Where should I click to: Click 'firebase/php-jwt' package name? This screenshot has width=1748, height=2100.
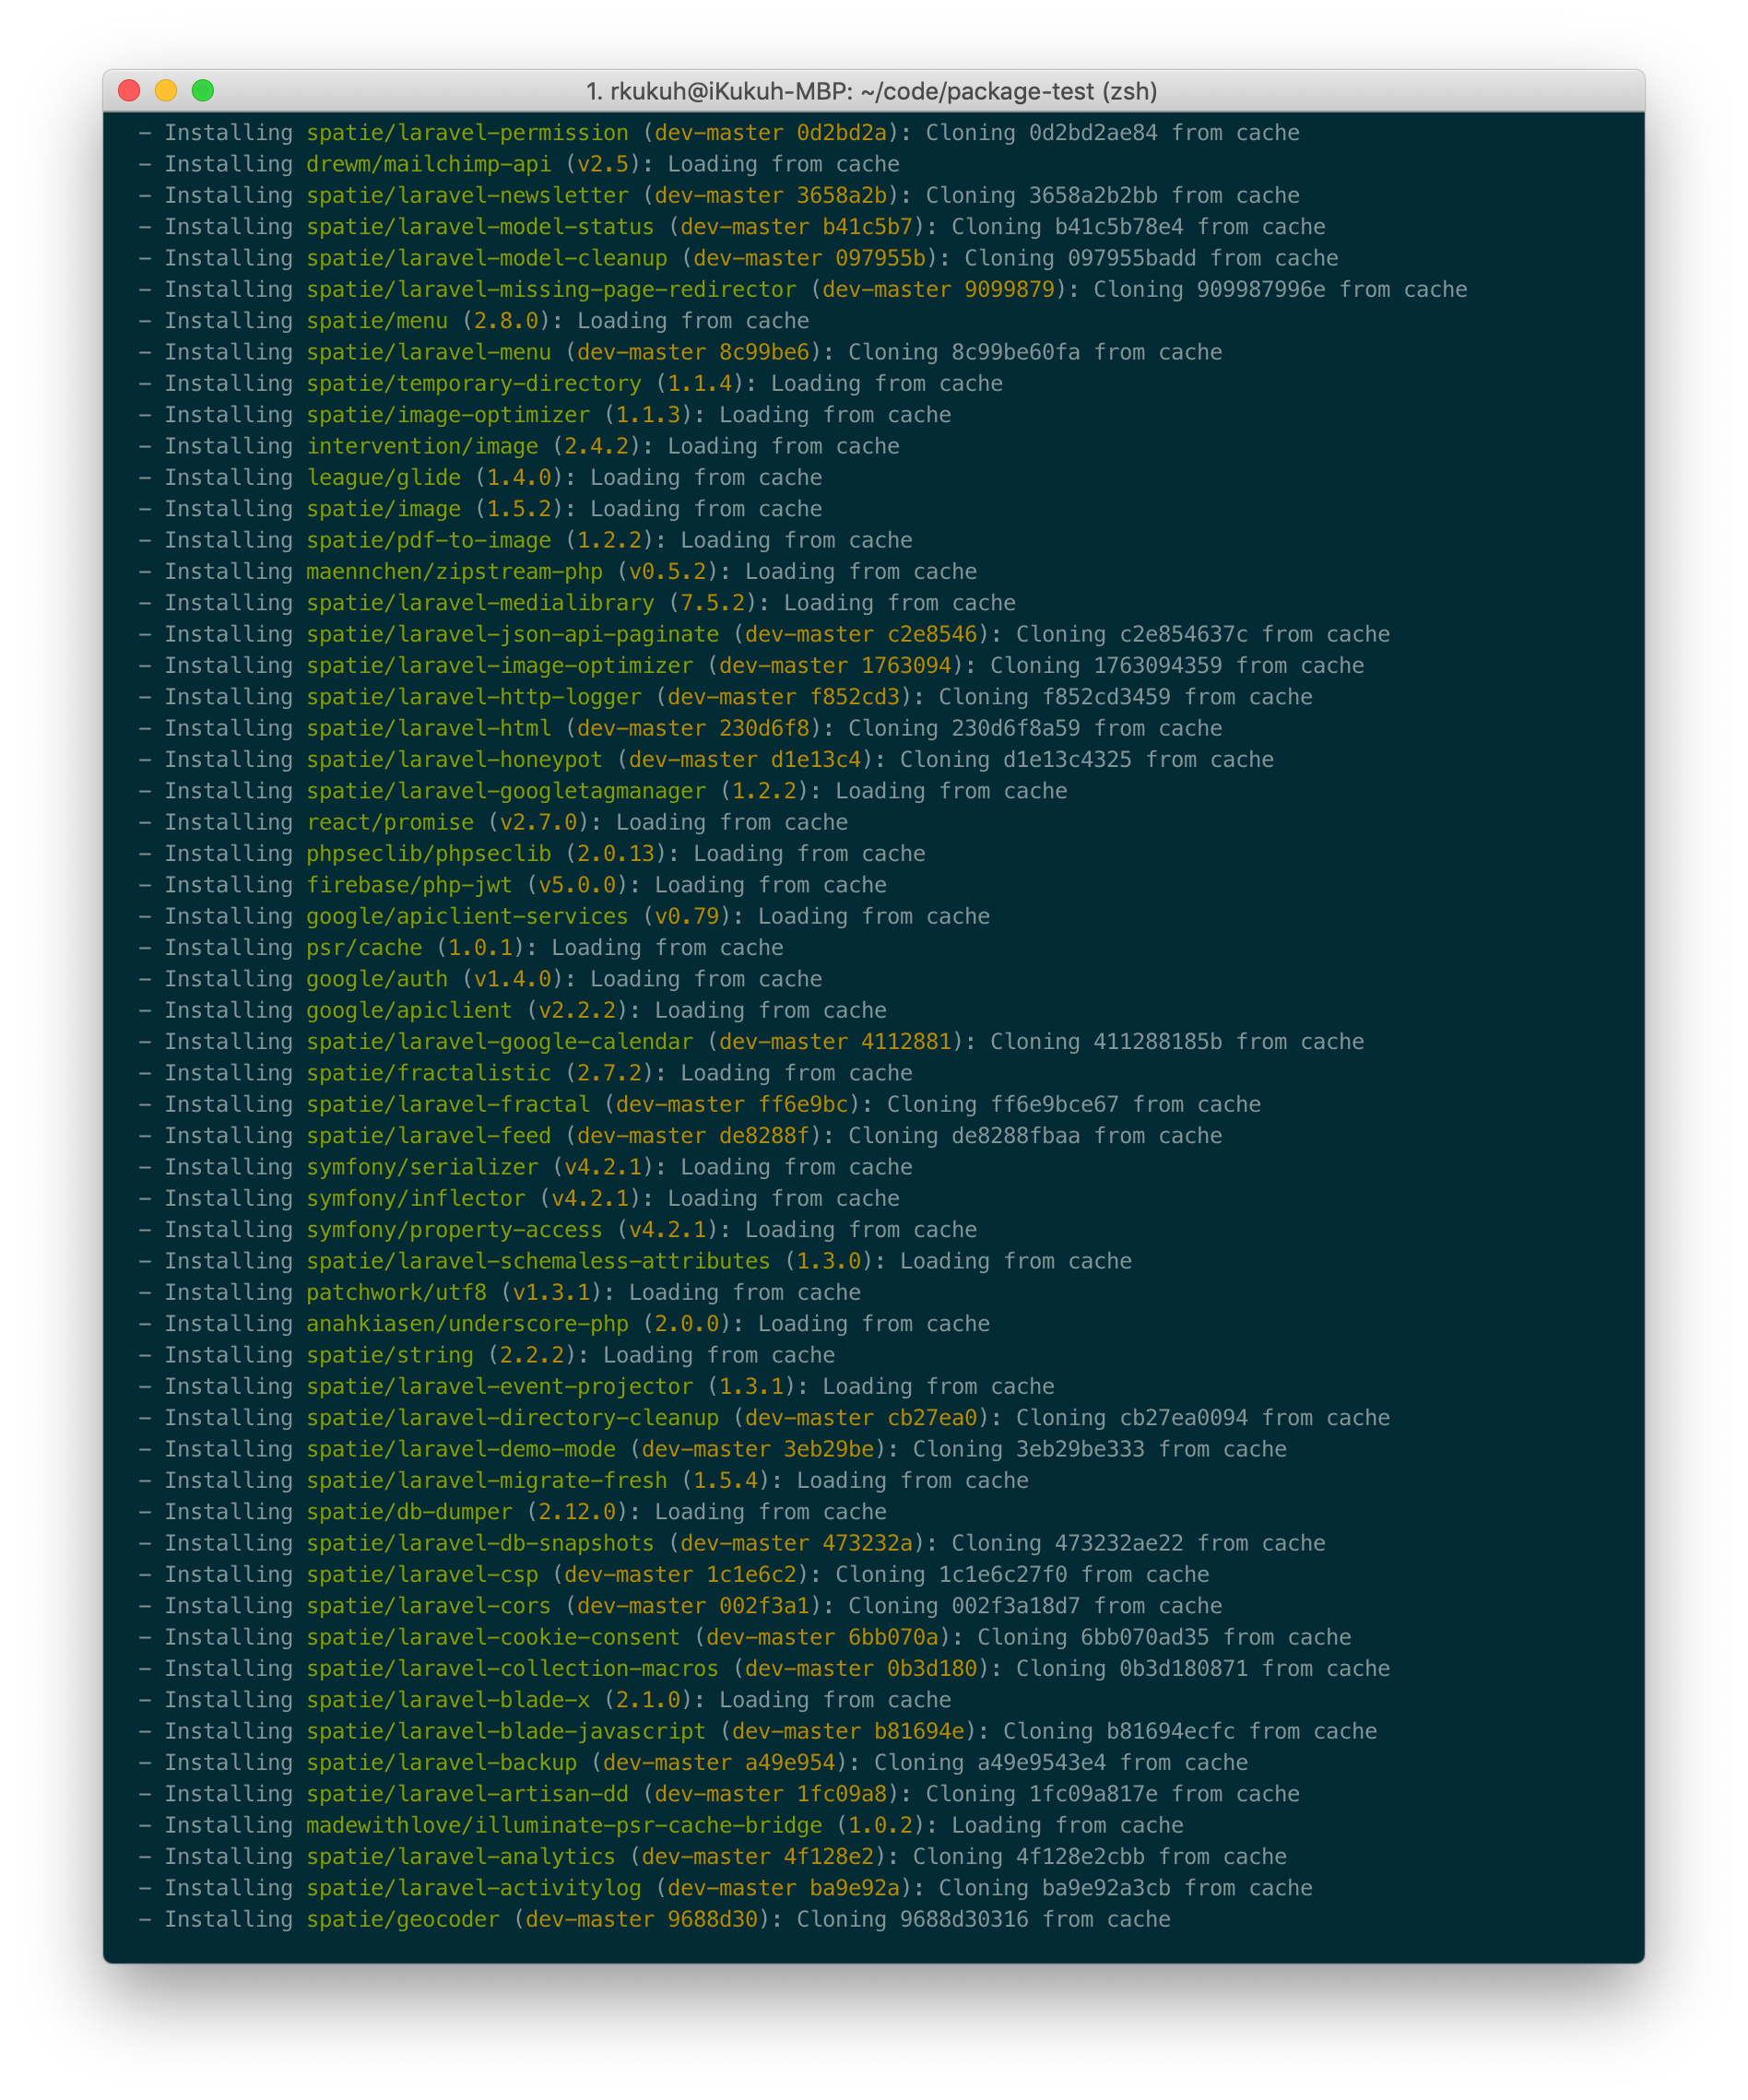410,885
